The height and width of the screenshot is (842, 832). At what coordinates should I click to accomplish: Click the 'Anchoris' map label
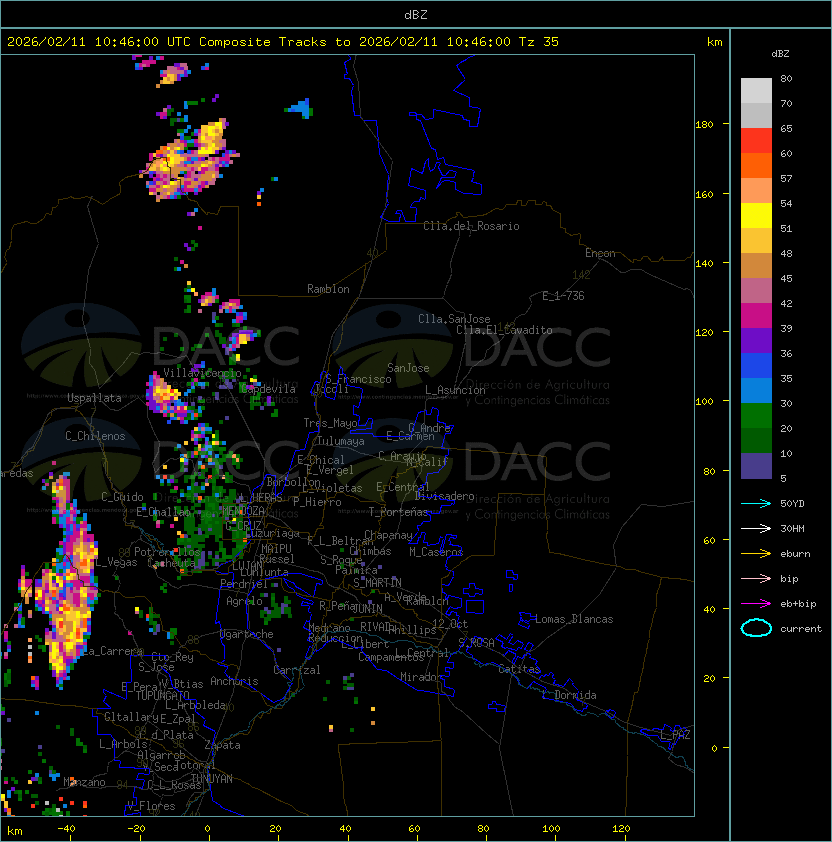(x=234, y=681)
